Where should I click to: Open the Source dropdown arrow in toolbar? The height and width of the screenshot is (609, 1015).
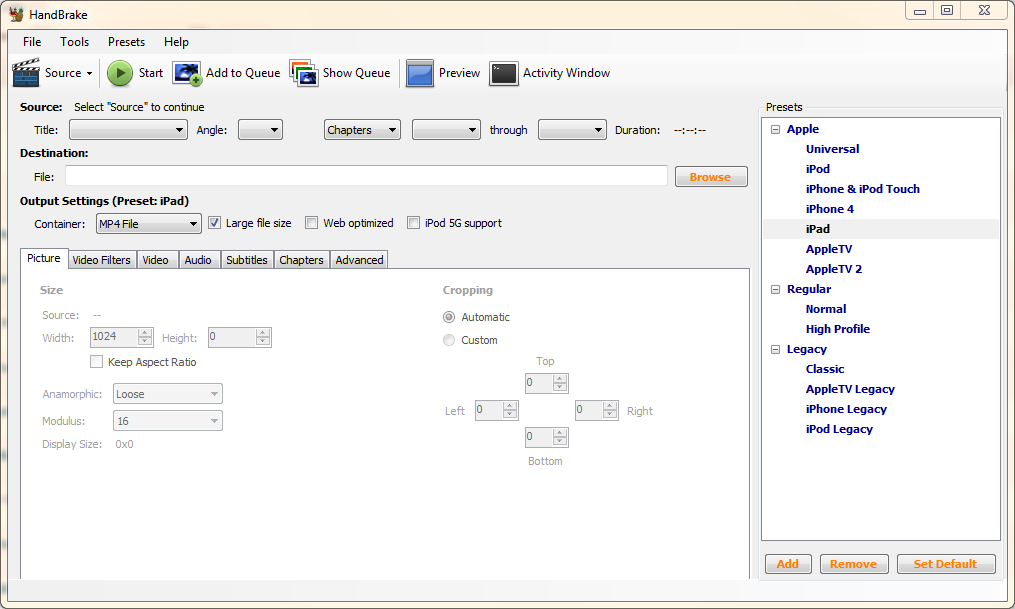(89, 74)
